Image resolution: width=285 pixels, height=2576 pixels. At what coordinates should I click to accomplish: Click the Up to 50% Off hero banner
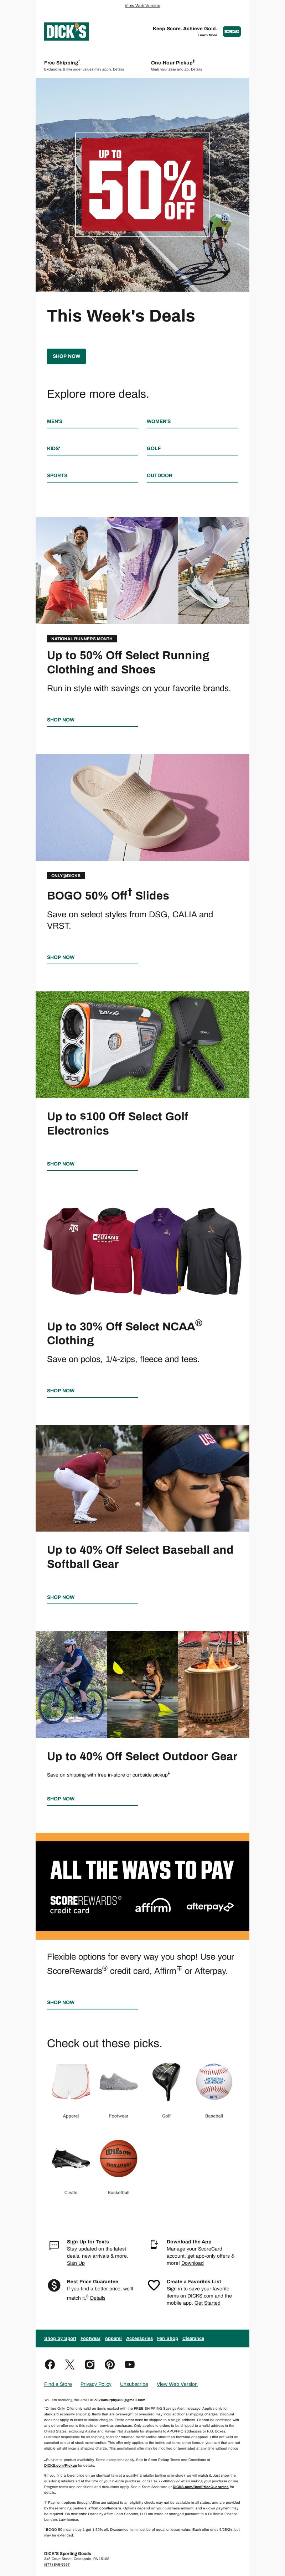(x=143, y=185)
